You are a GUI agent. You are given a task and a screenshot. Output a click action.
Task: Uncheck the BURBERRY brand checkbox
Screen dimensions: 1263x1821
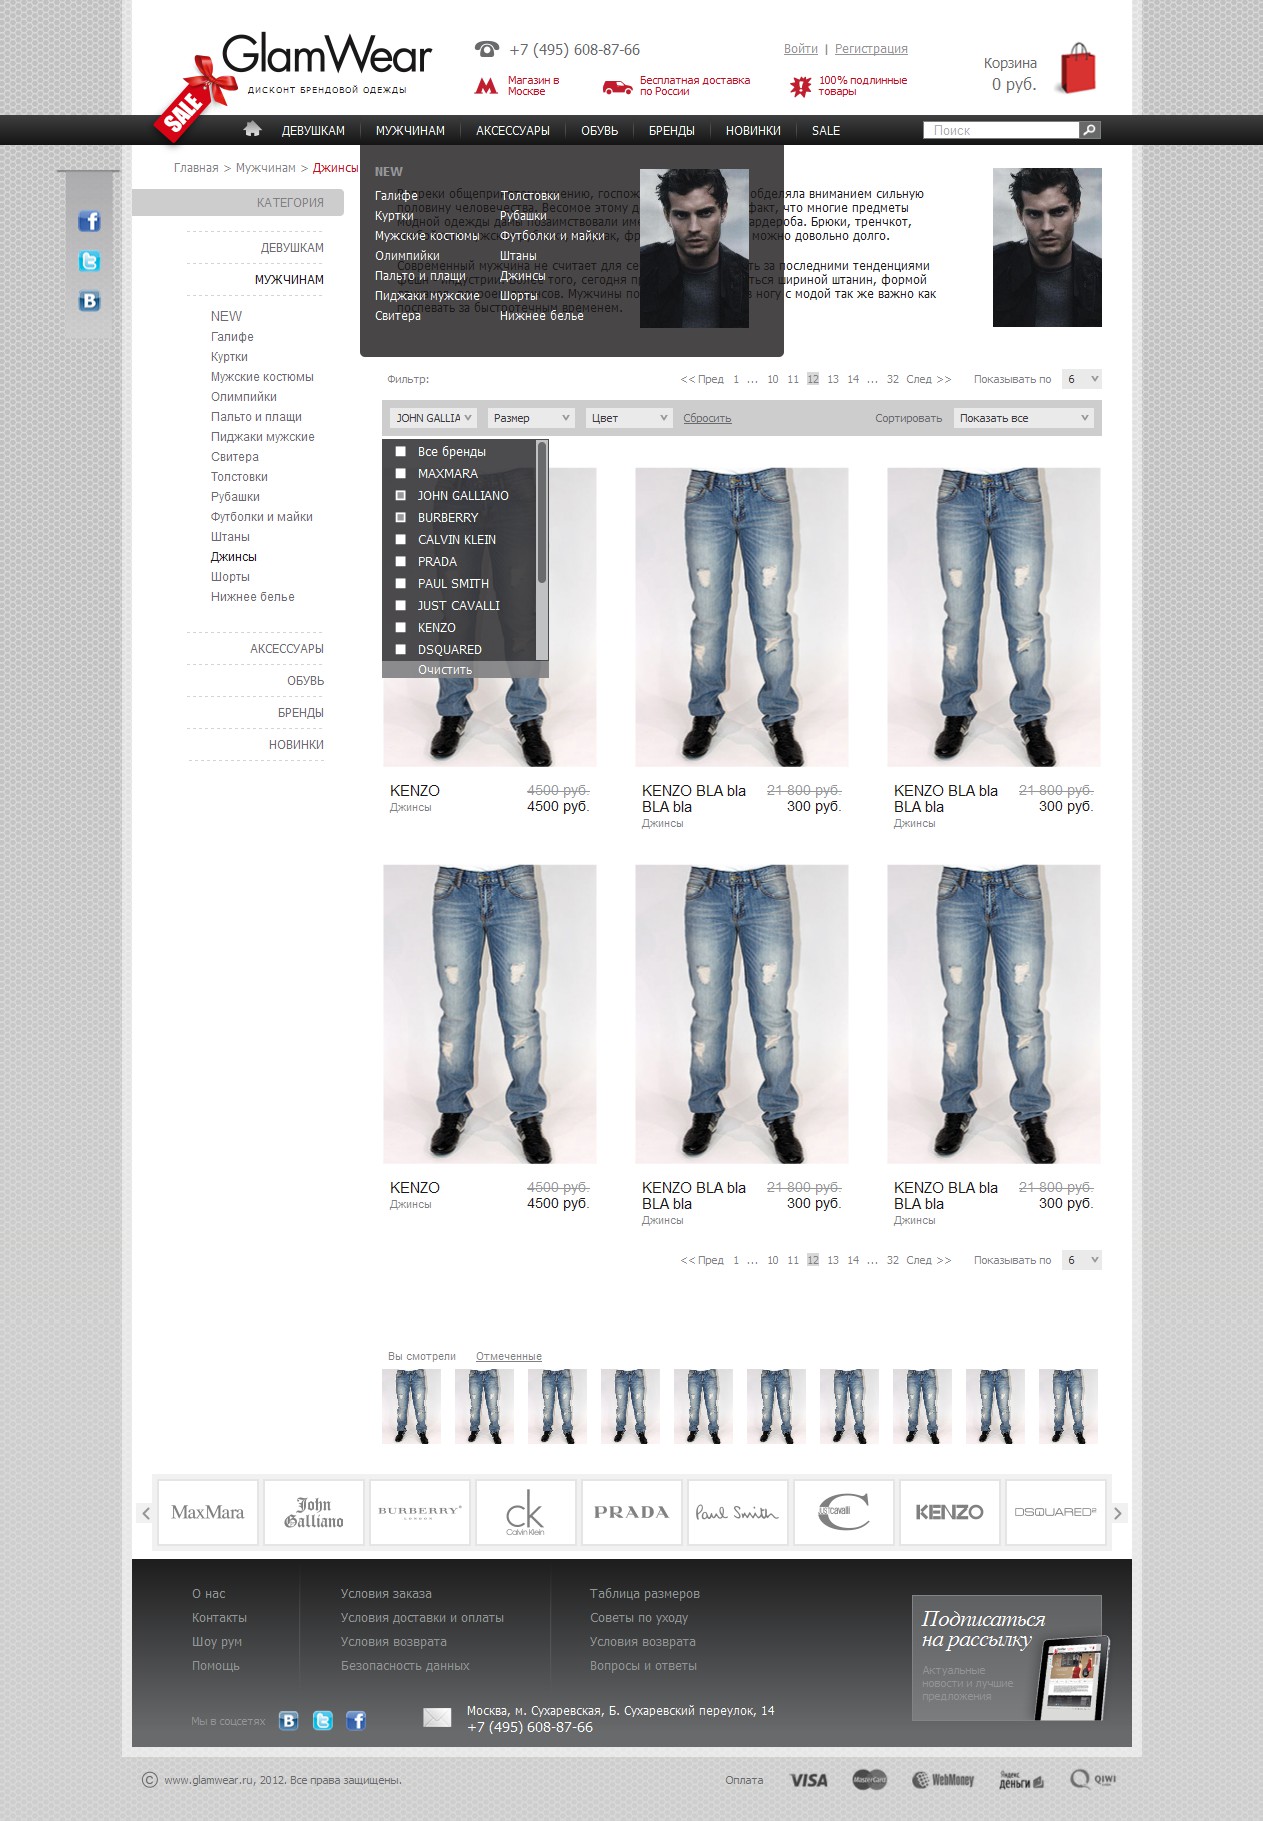(401, 518)
